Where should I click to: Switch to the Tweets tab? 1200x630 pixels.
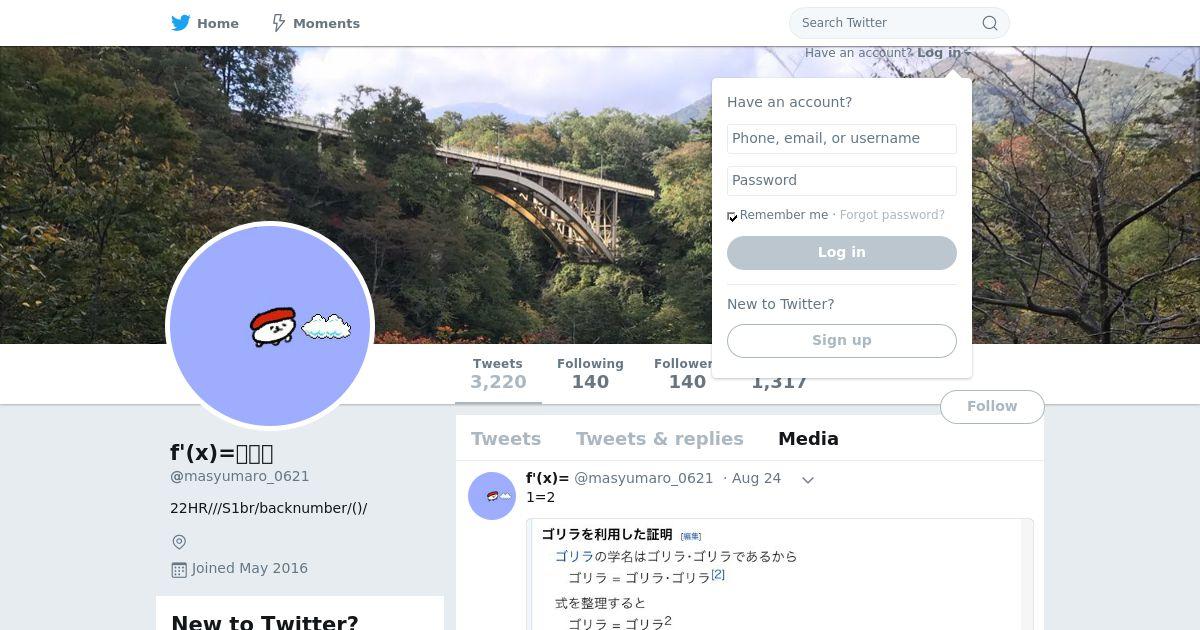point(506,439)
